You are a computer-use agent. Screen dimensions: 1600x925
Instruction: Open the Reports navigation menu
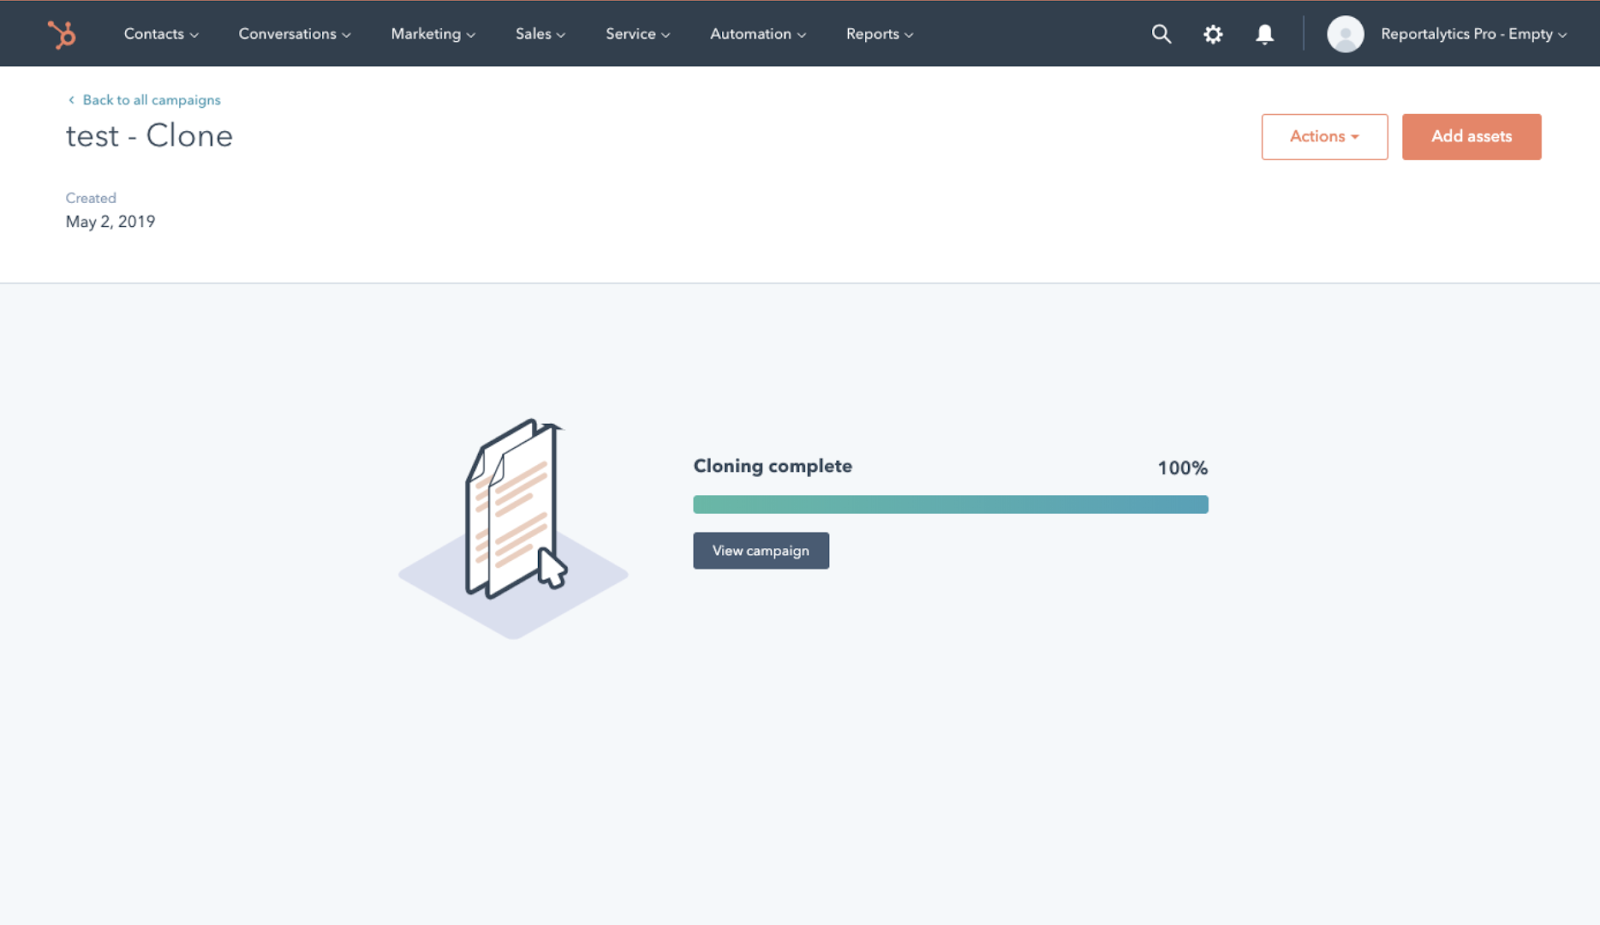[x=879, y=34]
